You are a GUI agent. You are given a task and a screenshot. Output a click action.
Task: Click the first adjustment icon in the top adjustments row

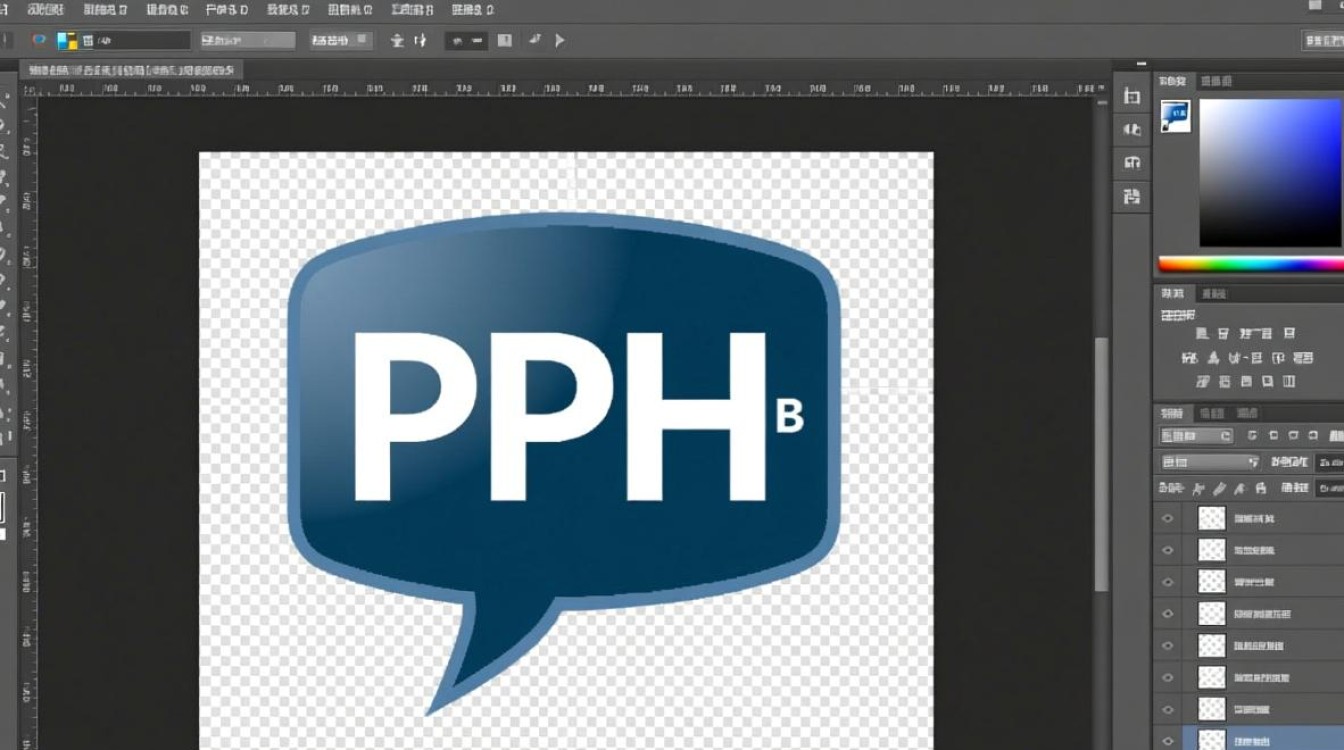point(1201,334)
